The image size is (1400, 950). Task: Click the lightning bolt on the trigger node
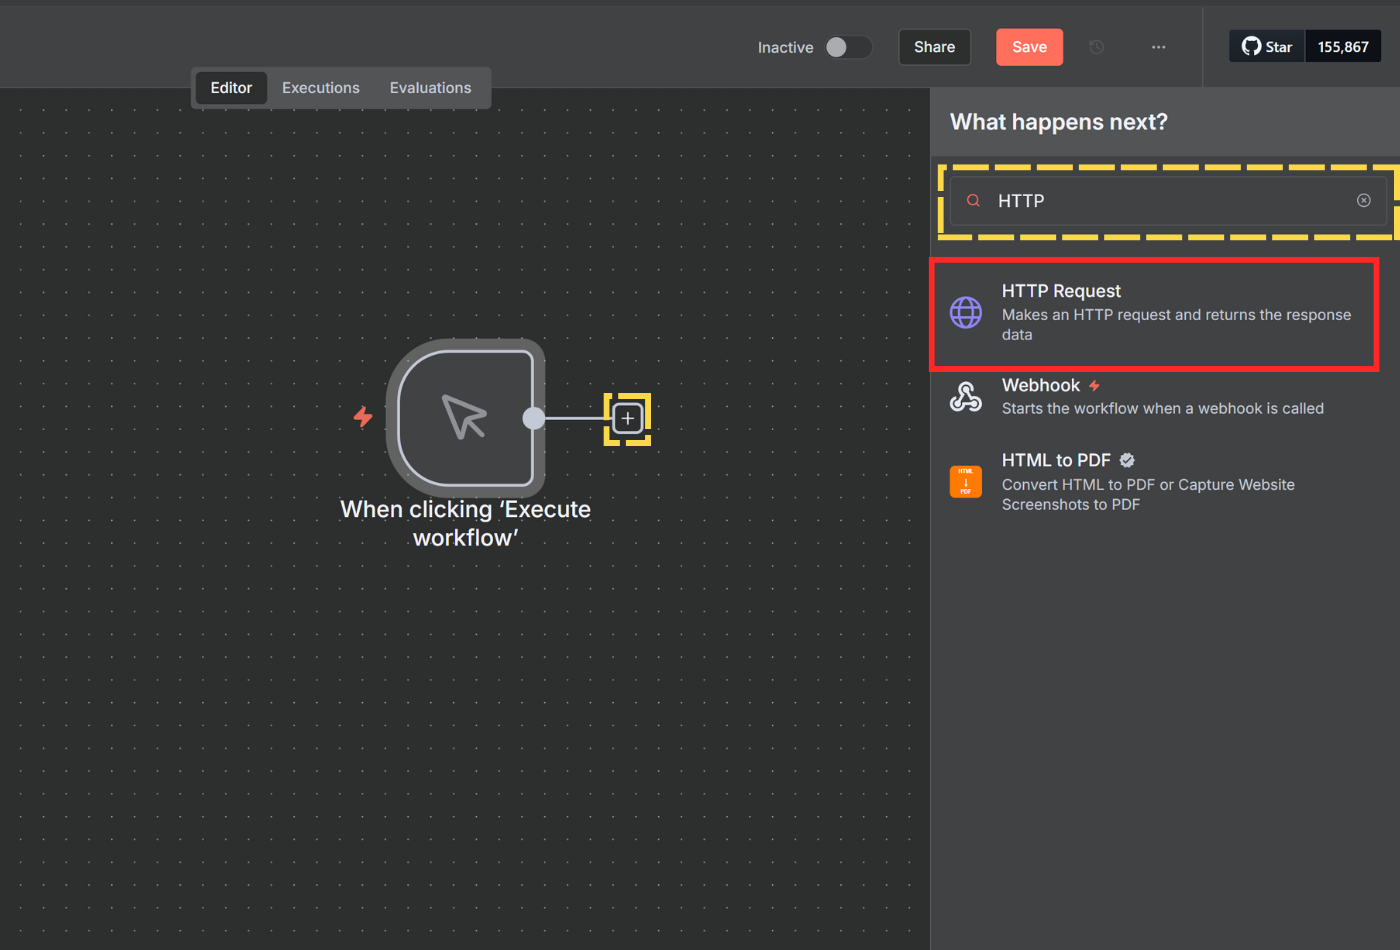pos(363,417)
